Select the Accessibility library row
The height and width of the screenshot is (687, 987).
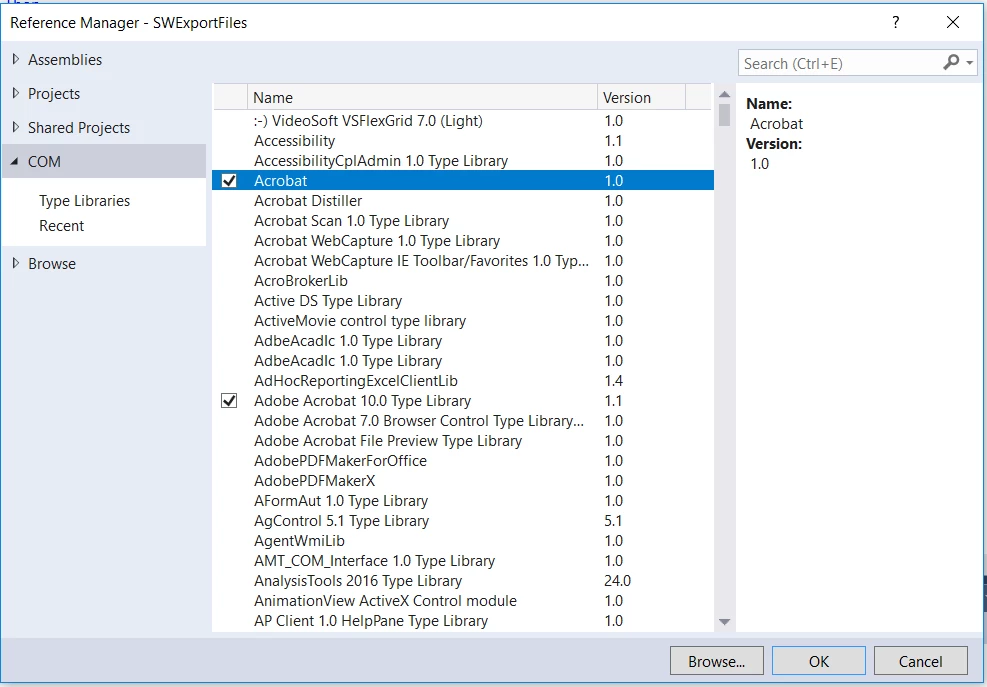(x=463, y=140)
